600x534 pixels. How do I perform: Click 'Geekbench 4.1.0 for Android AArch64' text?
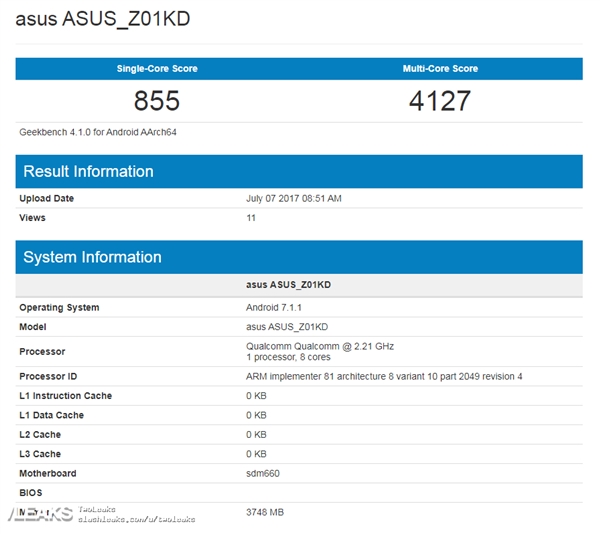(x=98, y=132)
